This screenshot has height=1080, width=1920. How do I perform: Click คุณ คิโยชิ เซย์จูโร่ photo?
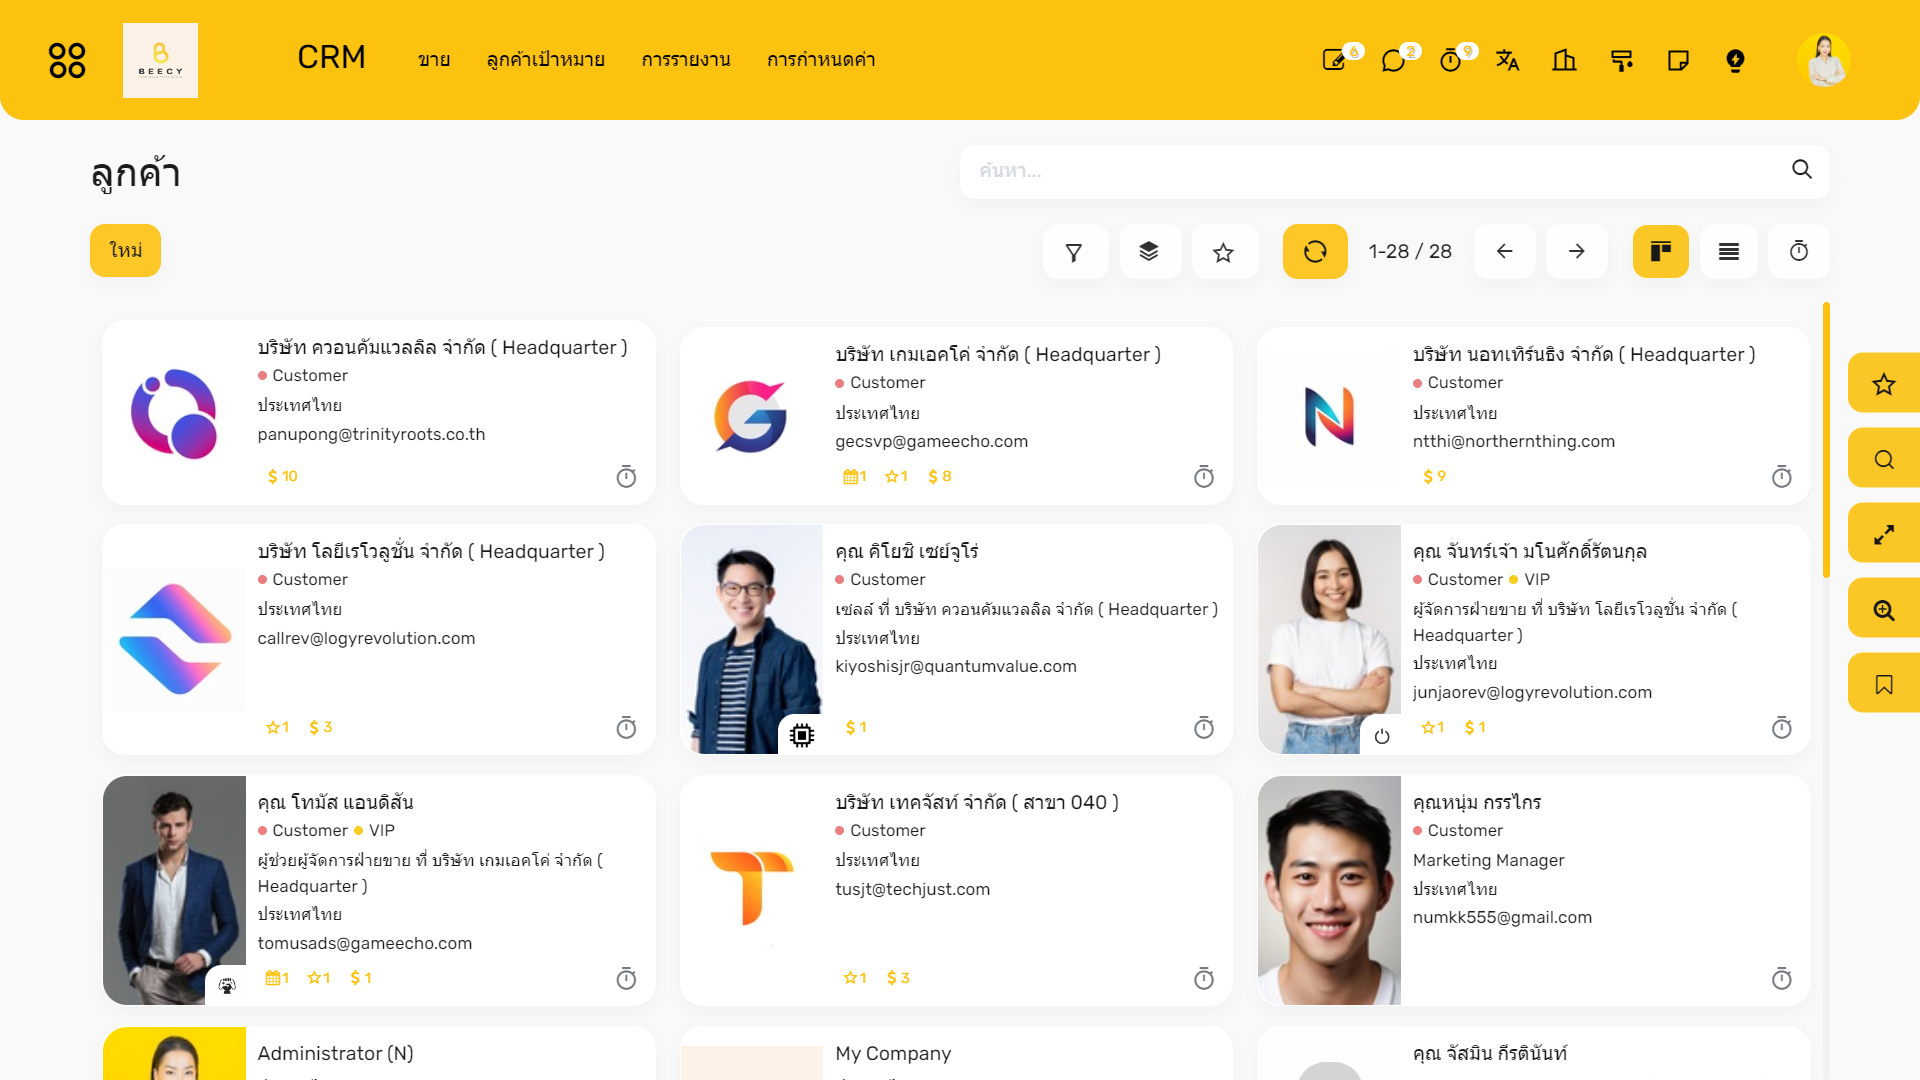751,639
